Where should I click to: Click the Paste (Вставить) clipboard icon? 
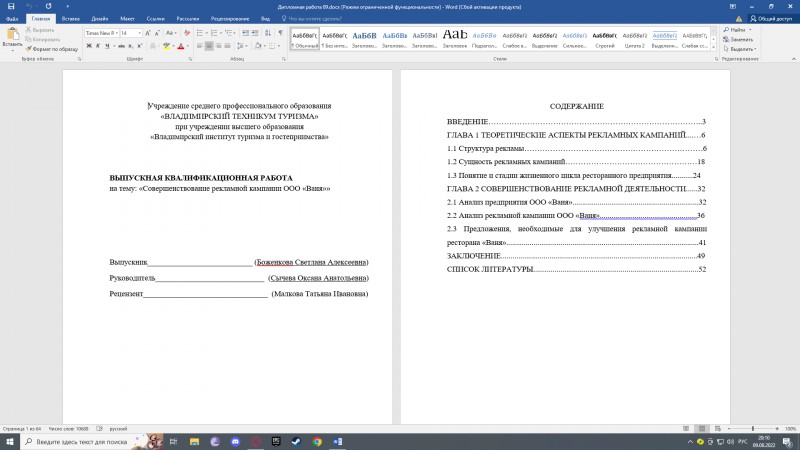tap(12, 35)
